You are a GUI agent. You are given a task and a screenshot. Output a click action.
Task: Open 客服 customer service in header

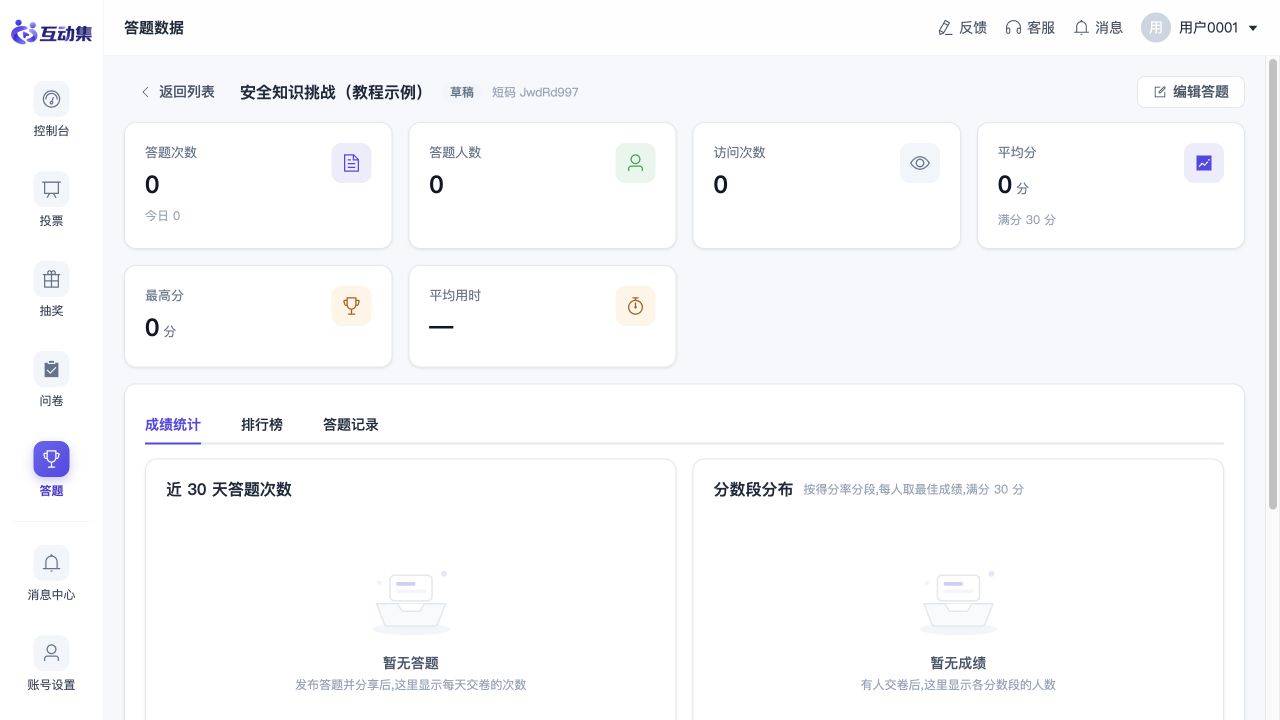(1030, 28)
